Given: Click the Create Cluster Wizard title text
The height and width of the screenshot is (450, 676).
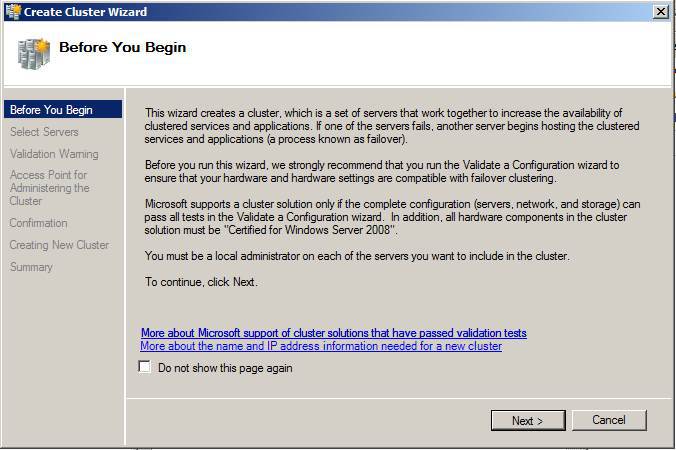Looking at the screenshot, I should [x=85, y=12].
